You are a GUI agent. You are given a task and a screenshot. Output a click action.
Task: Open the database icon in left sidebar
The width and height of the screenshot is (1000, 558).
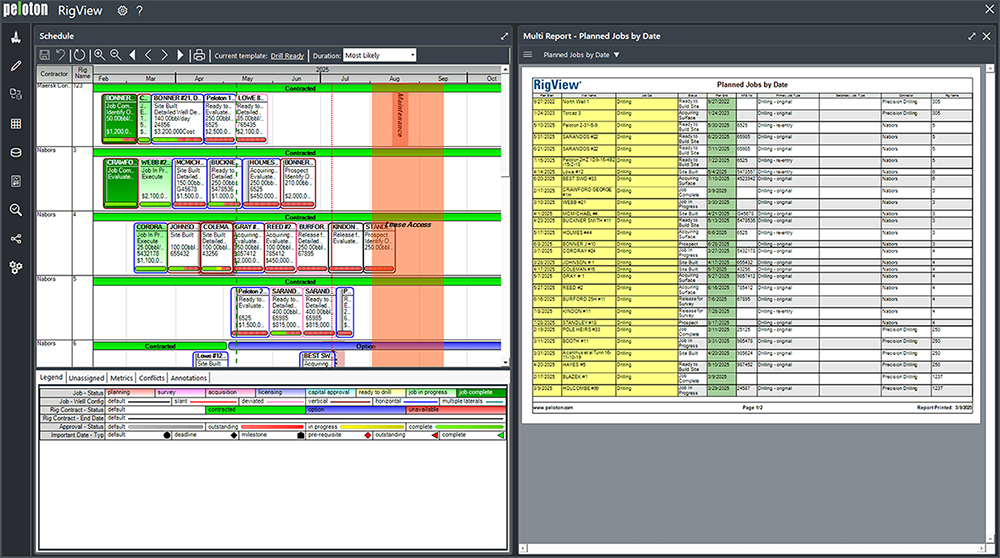[15, 153]
